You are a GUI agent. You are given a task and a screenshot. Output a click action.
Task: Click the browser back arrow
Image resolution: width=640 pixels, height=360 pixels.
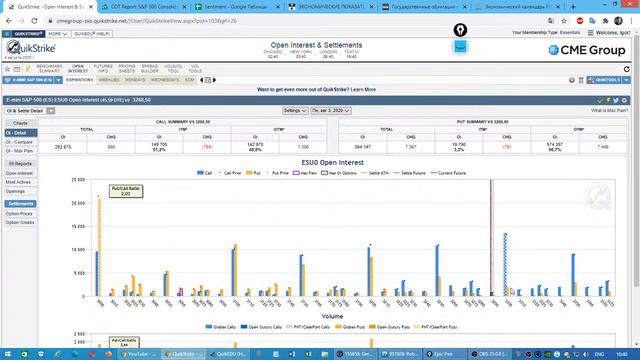9,21
